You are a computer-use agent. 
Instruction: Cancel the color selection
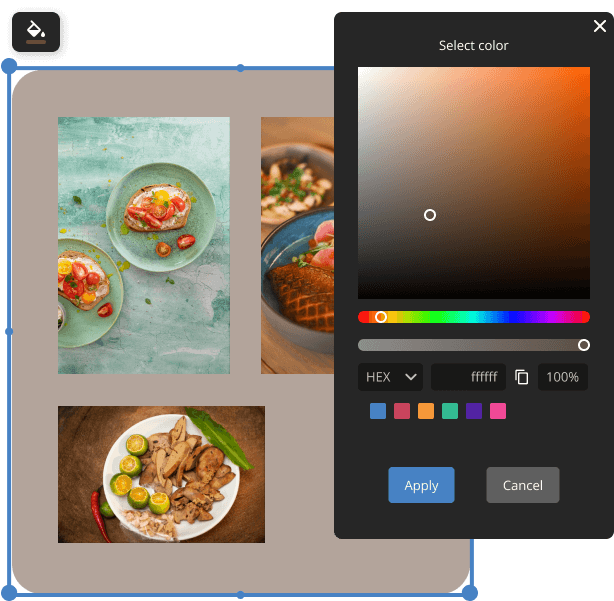coord(522,485)
